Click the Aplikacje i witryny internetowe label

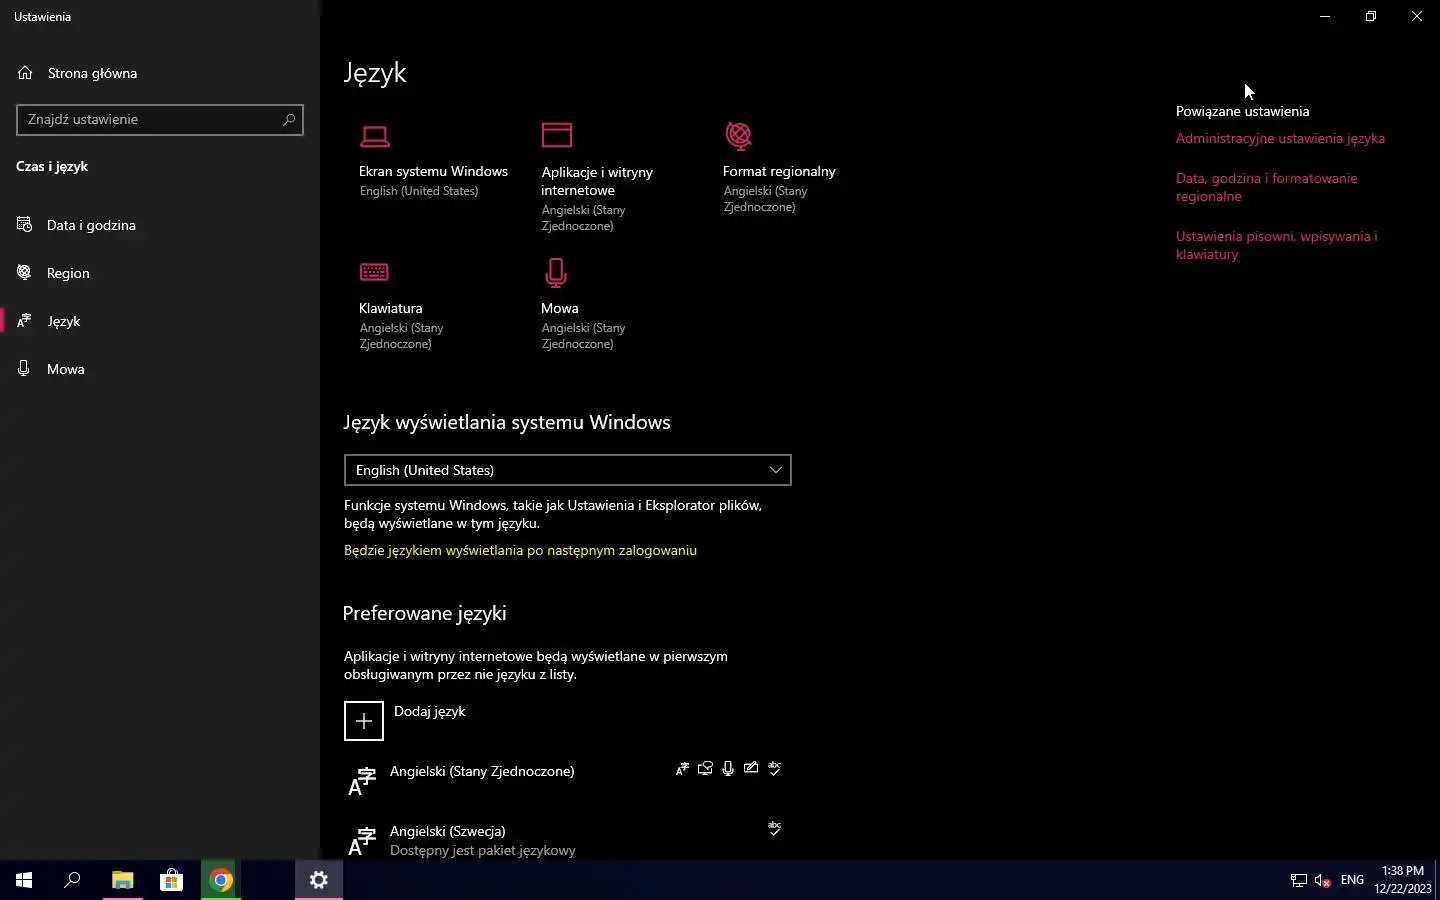[597, 181]
